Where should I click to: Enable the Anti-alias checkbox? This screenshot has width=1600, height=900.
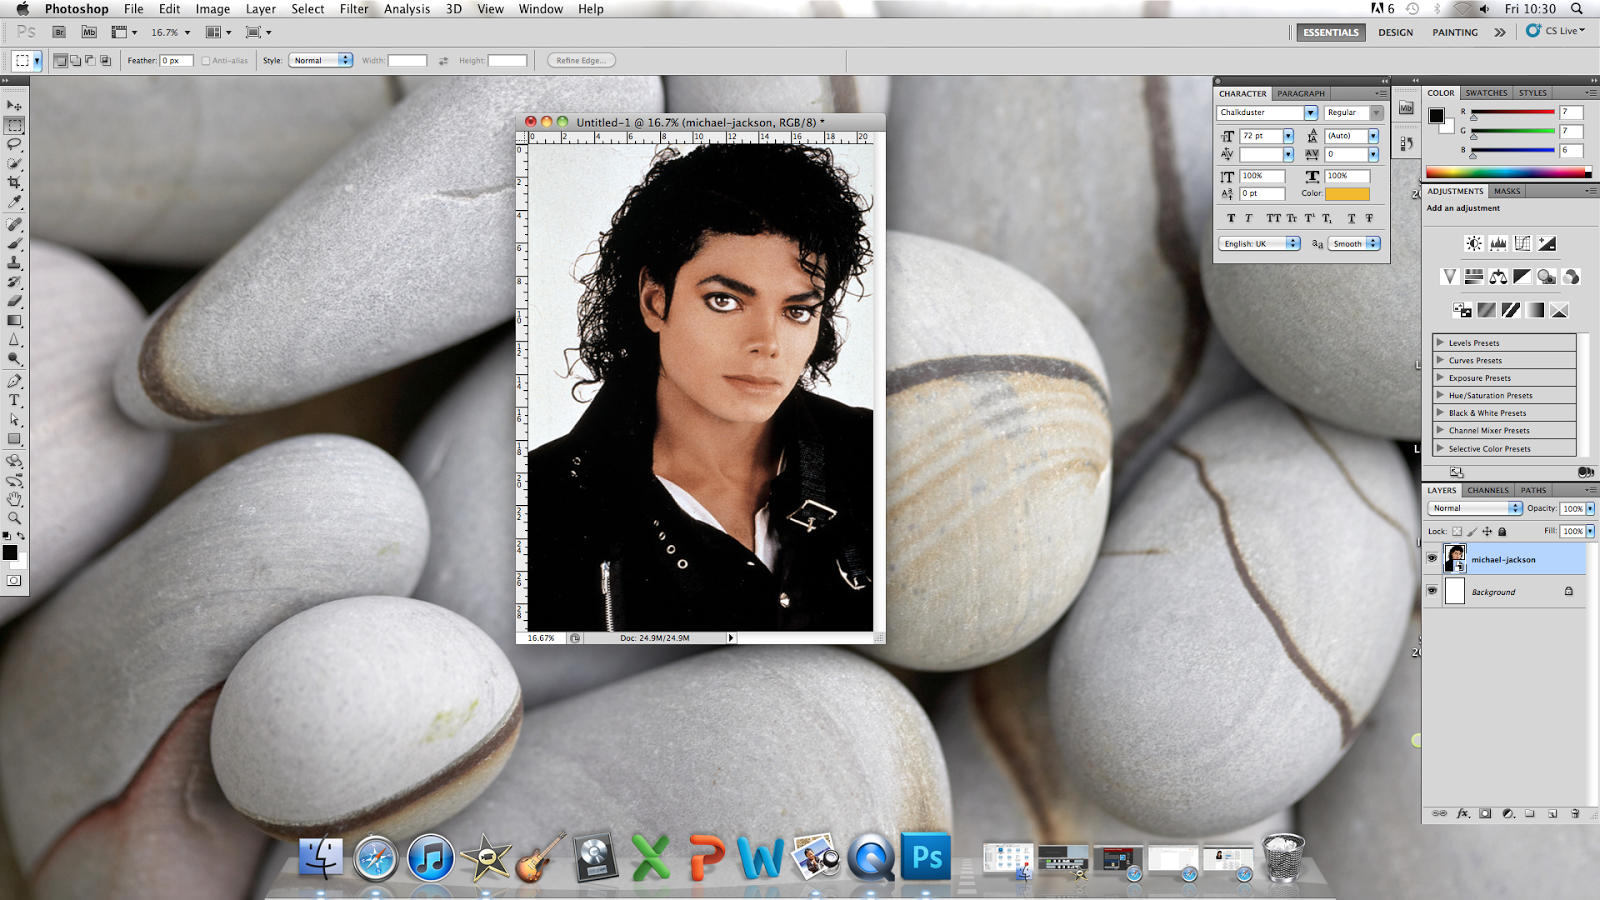pos(206,61)
